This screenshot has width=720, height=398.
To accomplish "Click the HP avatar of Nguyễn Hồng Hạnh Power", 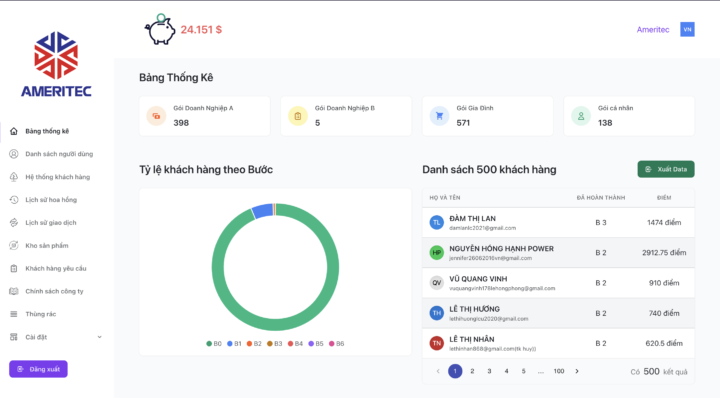I will pos(436,252).
